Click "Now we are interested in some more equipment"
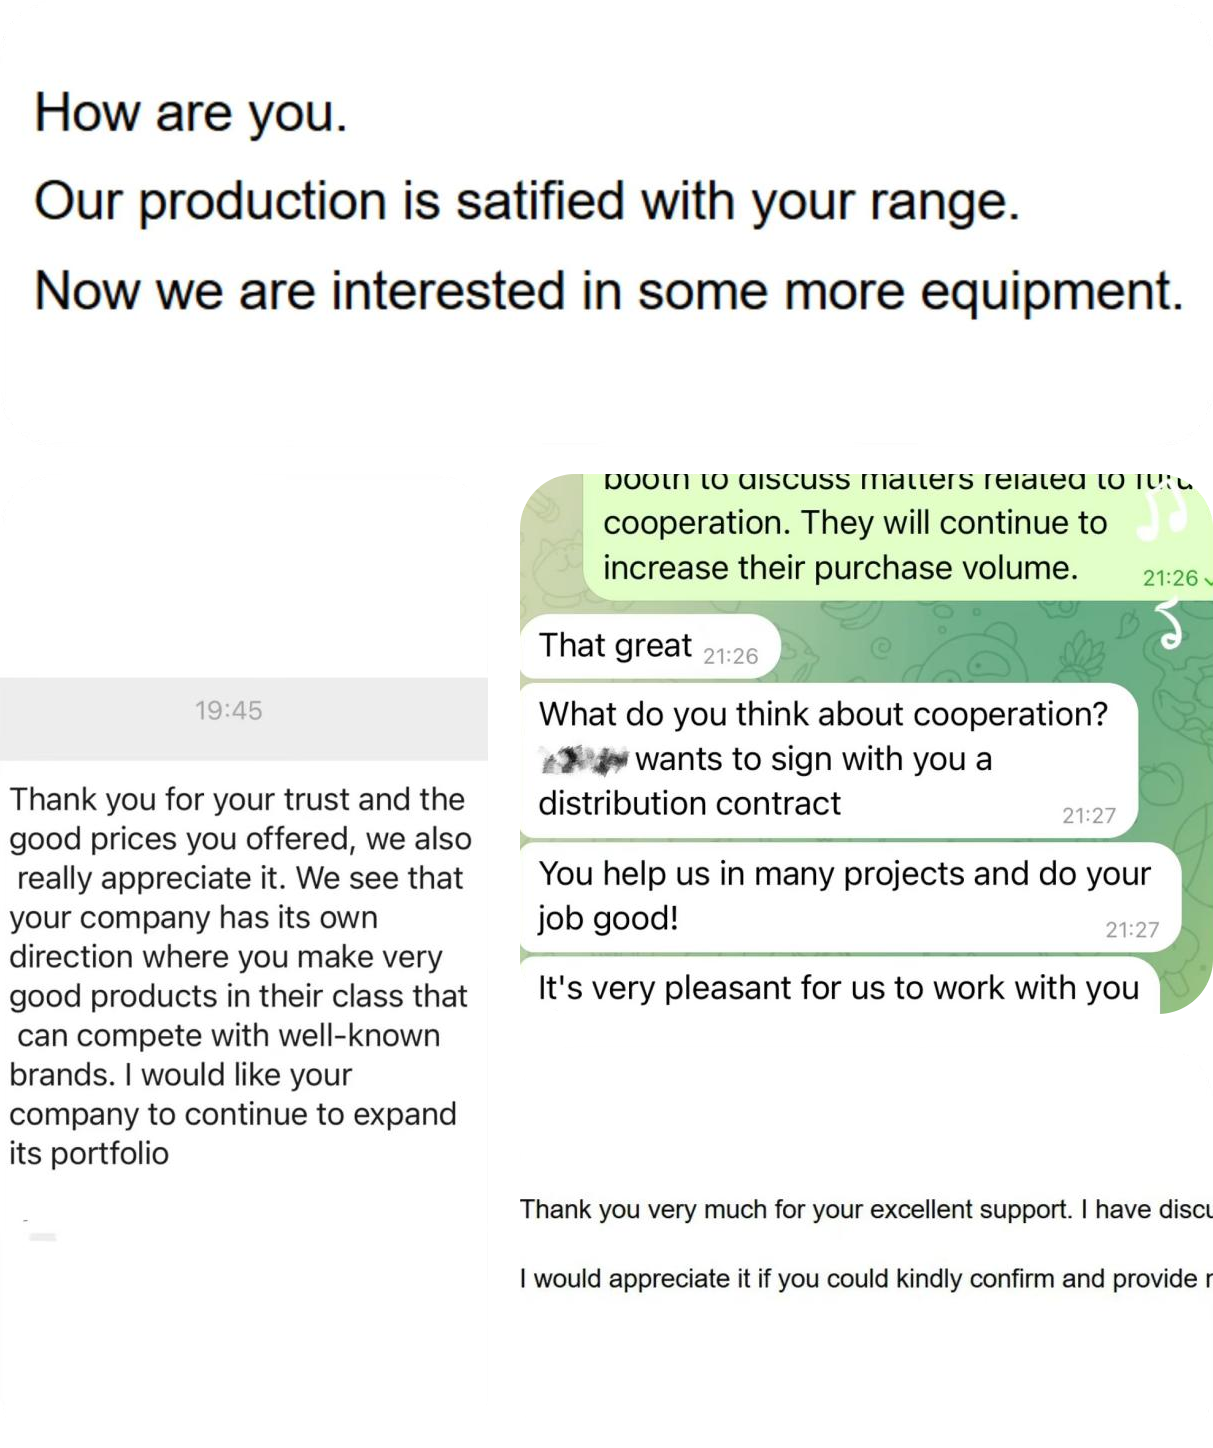1213x1448 pixels. pyautogui.click(x=608, y=291)
